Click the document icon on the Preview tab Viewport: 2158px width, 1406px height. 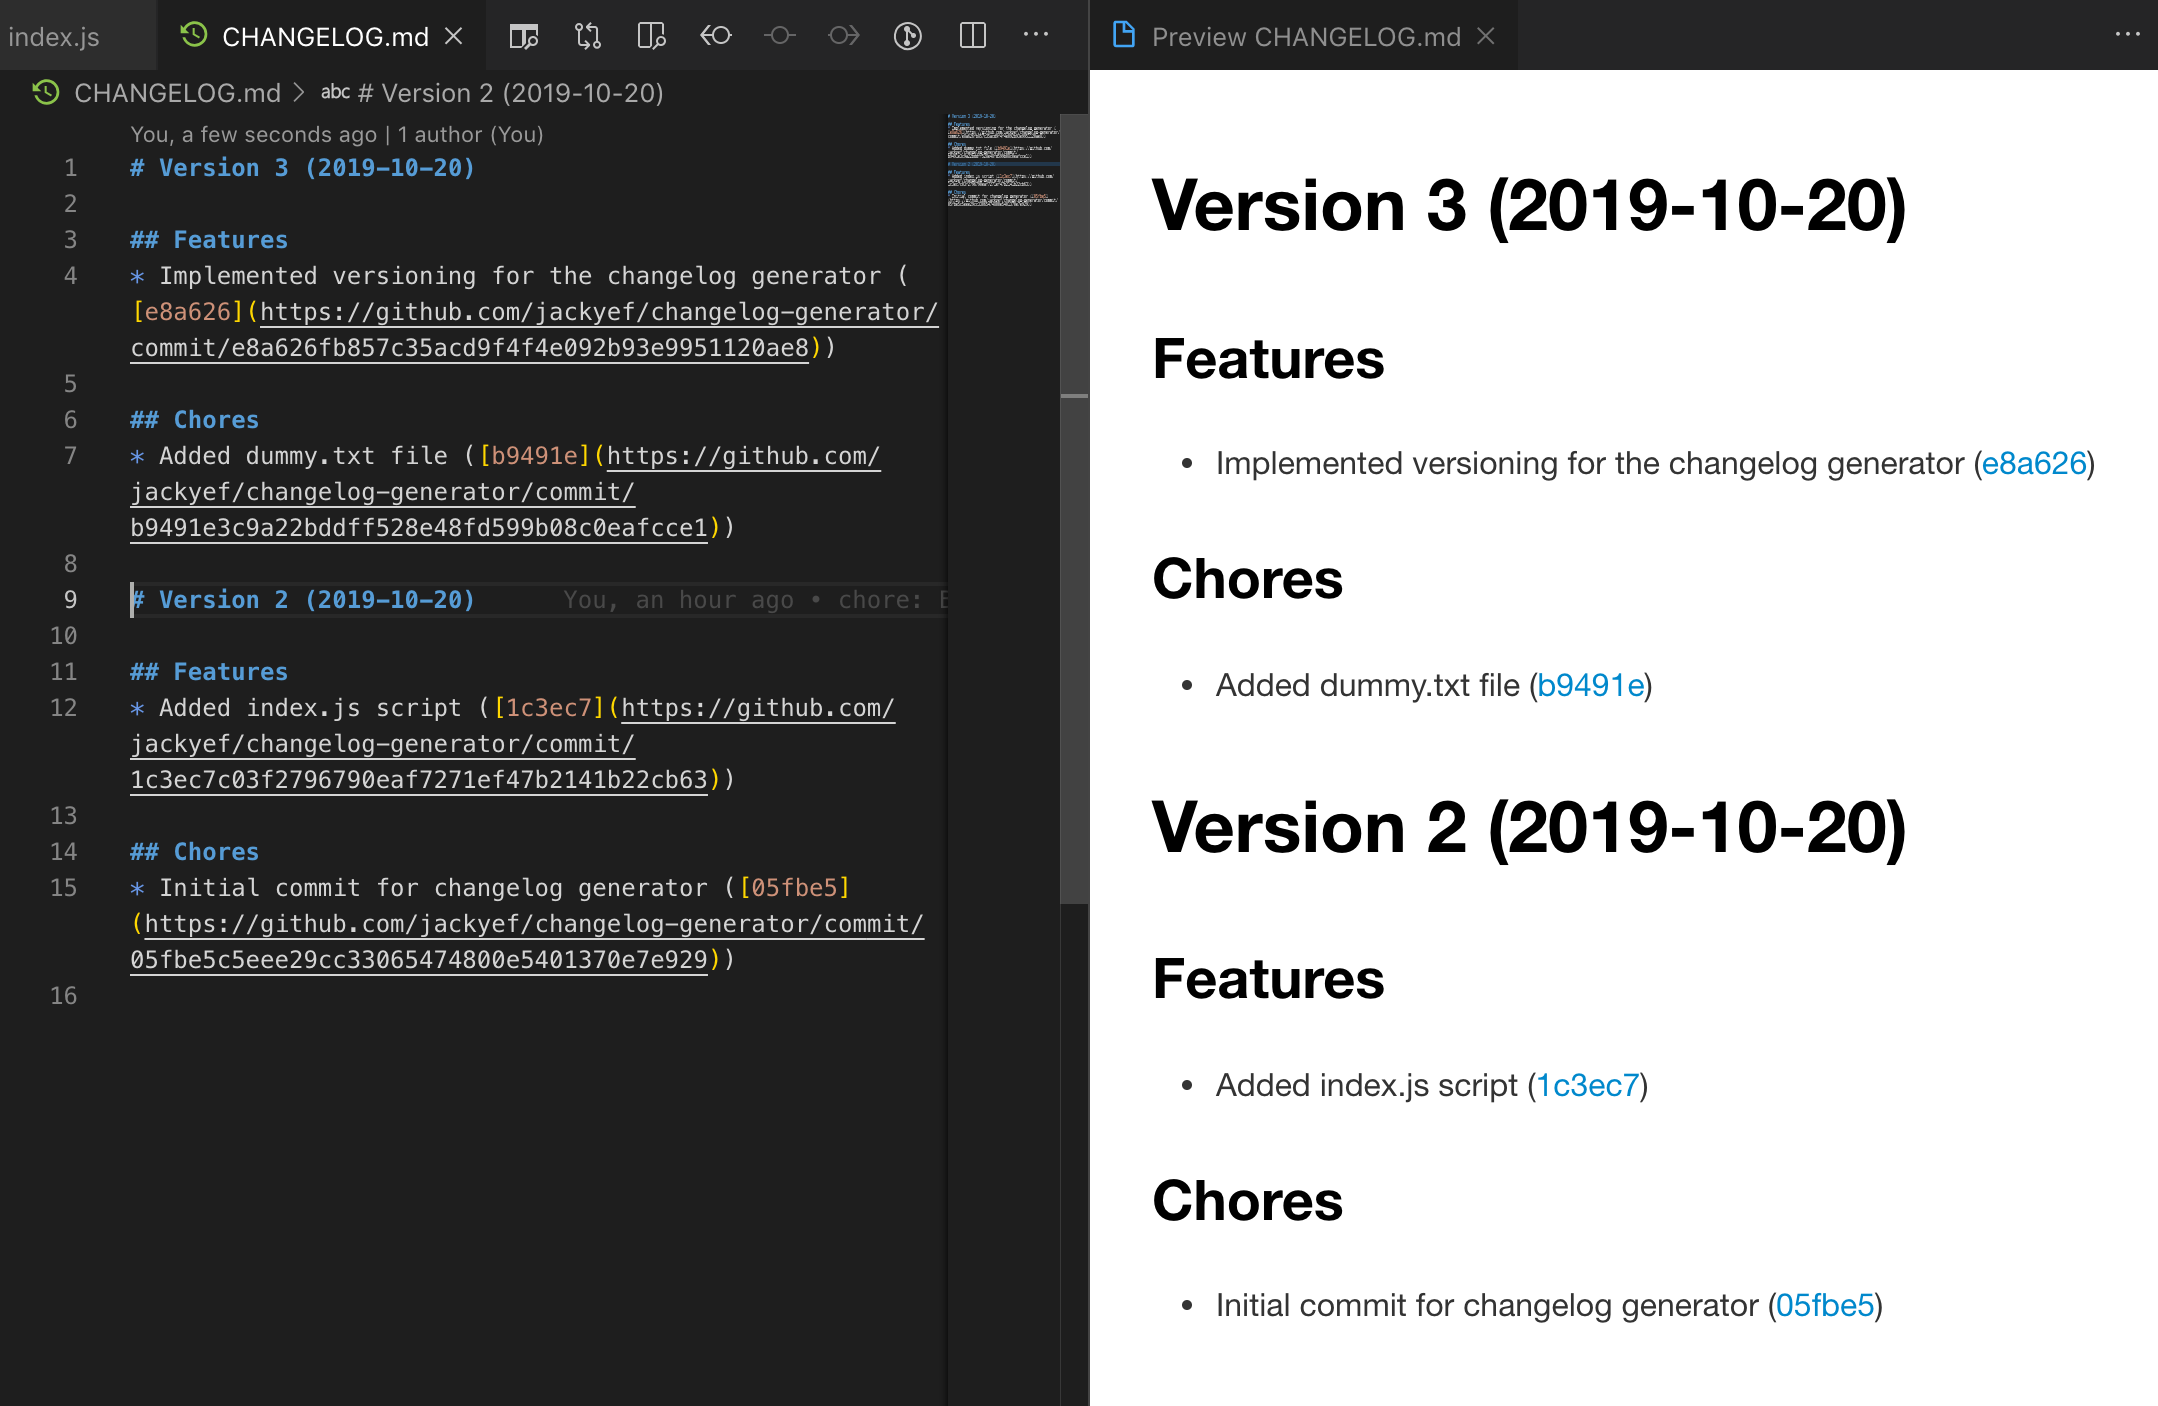pyautogui.click(x=1122, y=34)
